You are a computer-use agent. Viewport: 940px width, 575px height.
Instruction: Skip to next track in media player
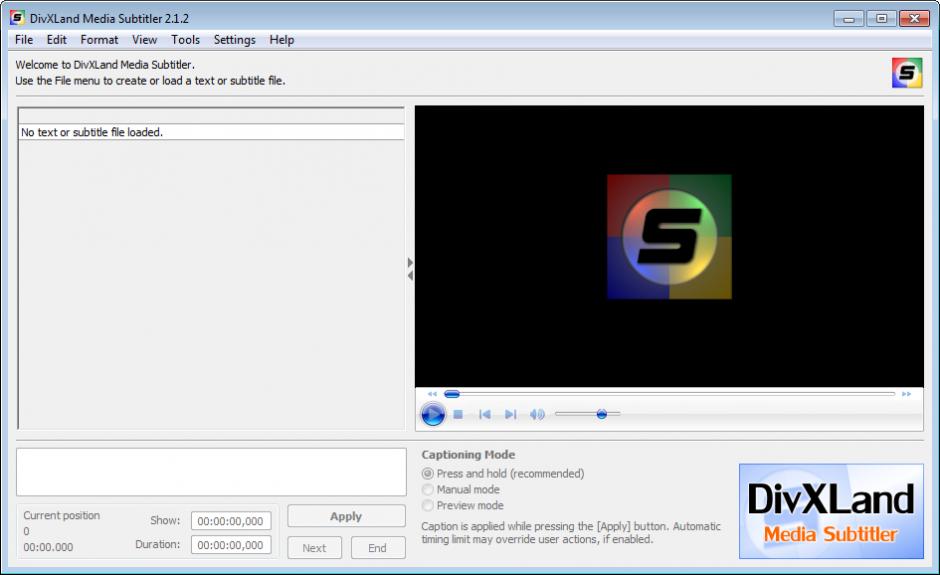coord(510,414)
